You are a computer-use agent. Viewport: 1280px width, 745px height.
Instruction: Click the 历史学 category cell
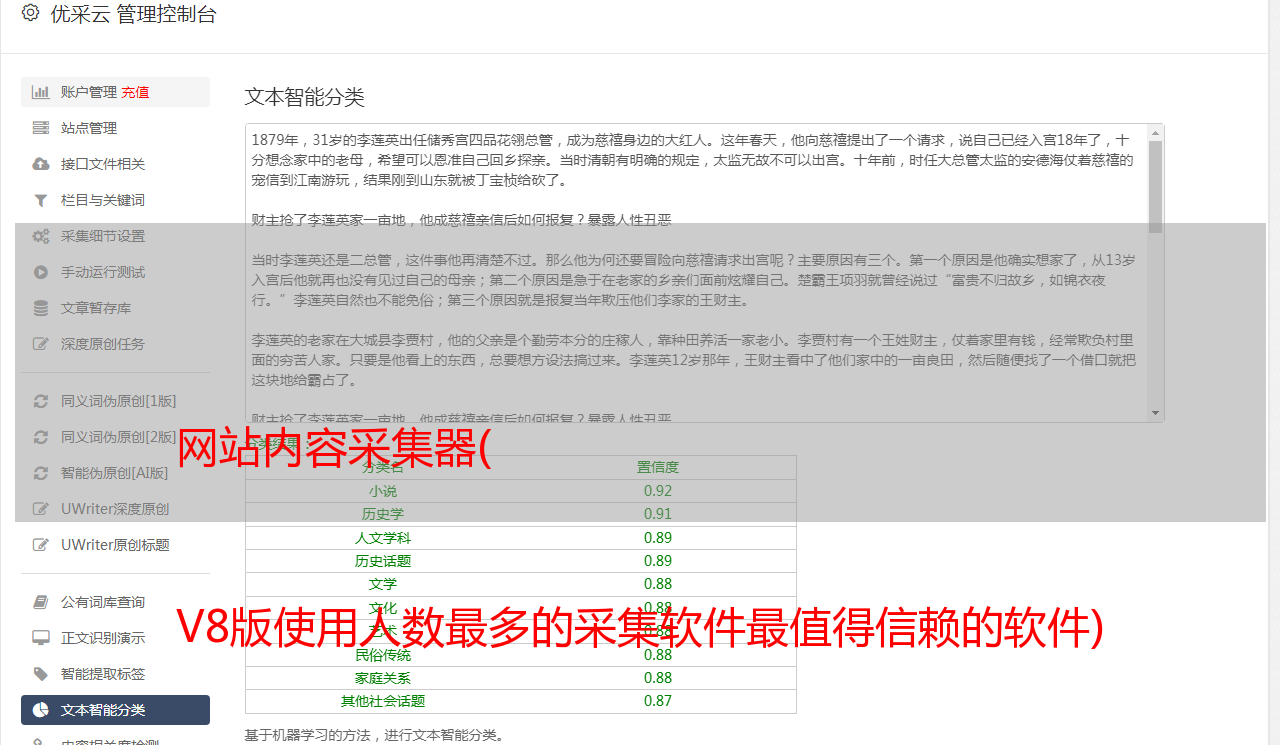pos(383,514)
